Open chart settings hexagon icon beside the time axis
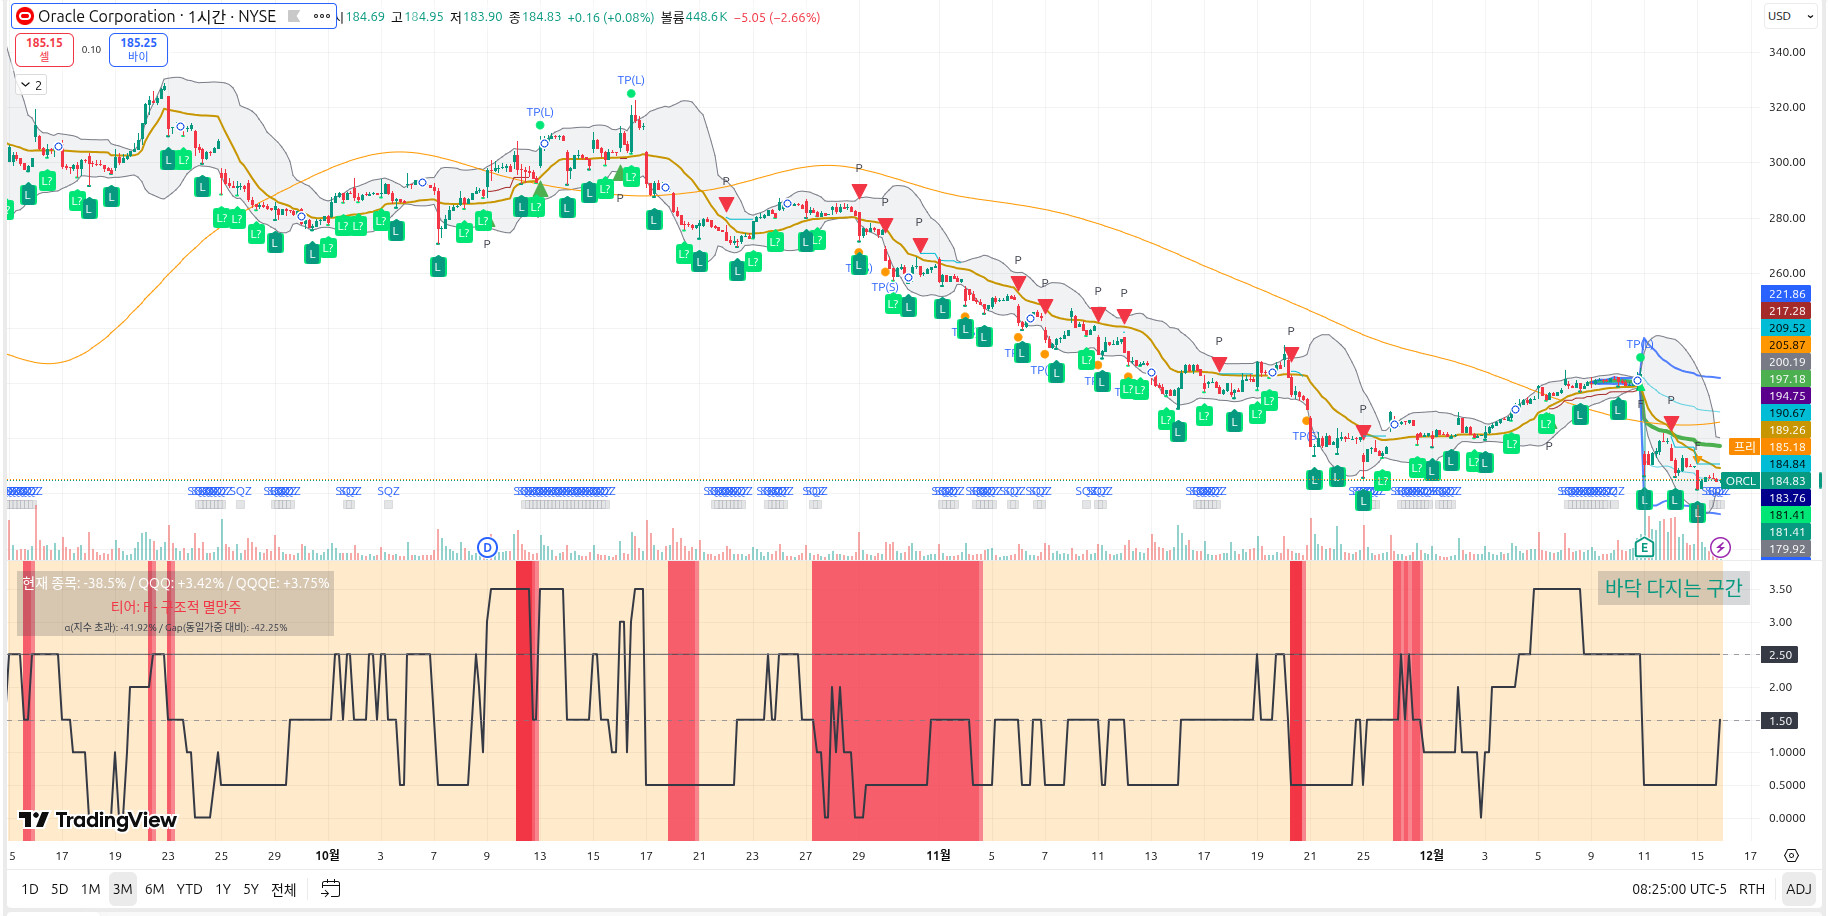Image resolution: width=1829 pixels, height=916 pixels. click(x=1791, y=855)
